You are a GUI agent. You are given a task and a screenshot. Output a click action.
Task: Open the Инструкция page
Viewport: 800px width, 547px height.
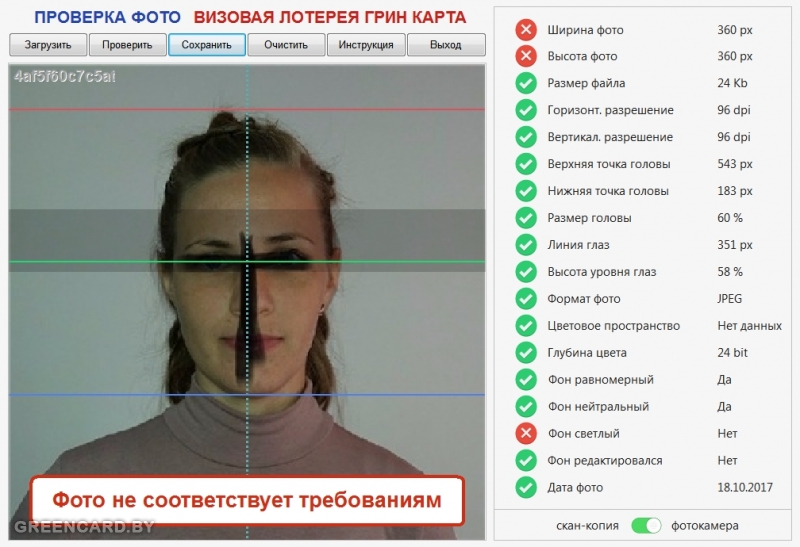366,45
